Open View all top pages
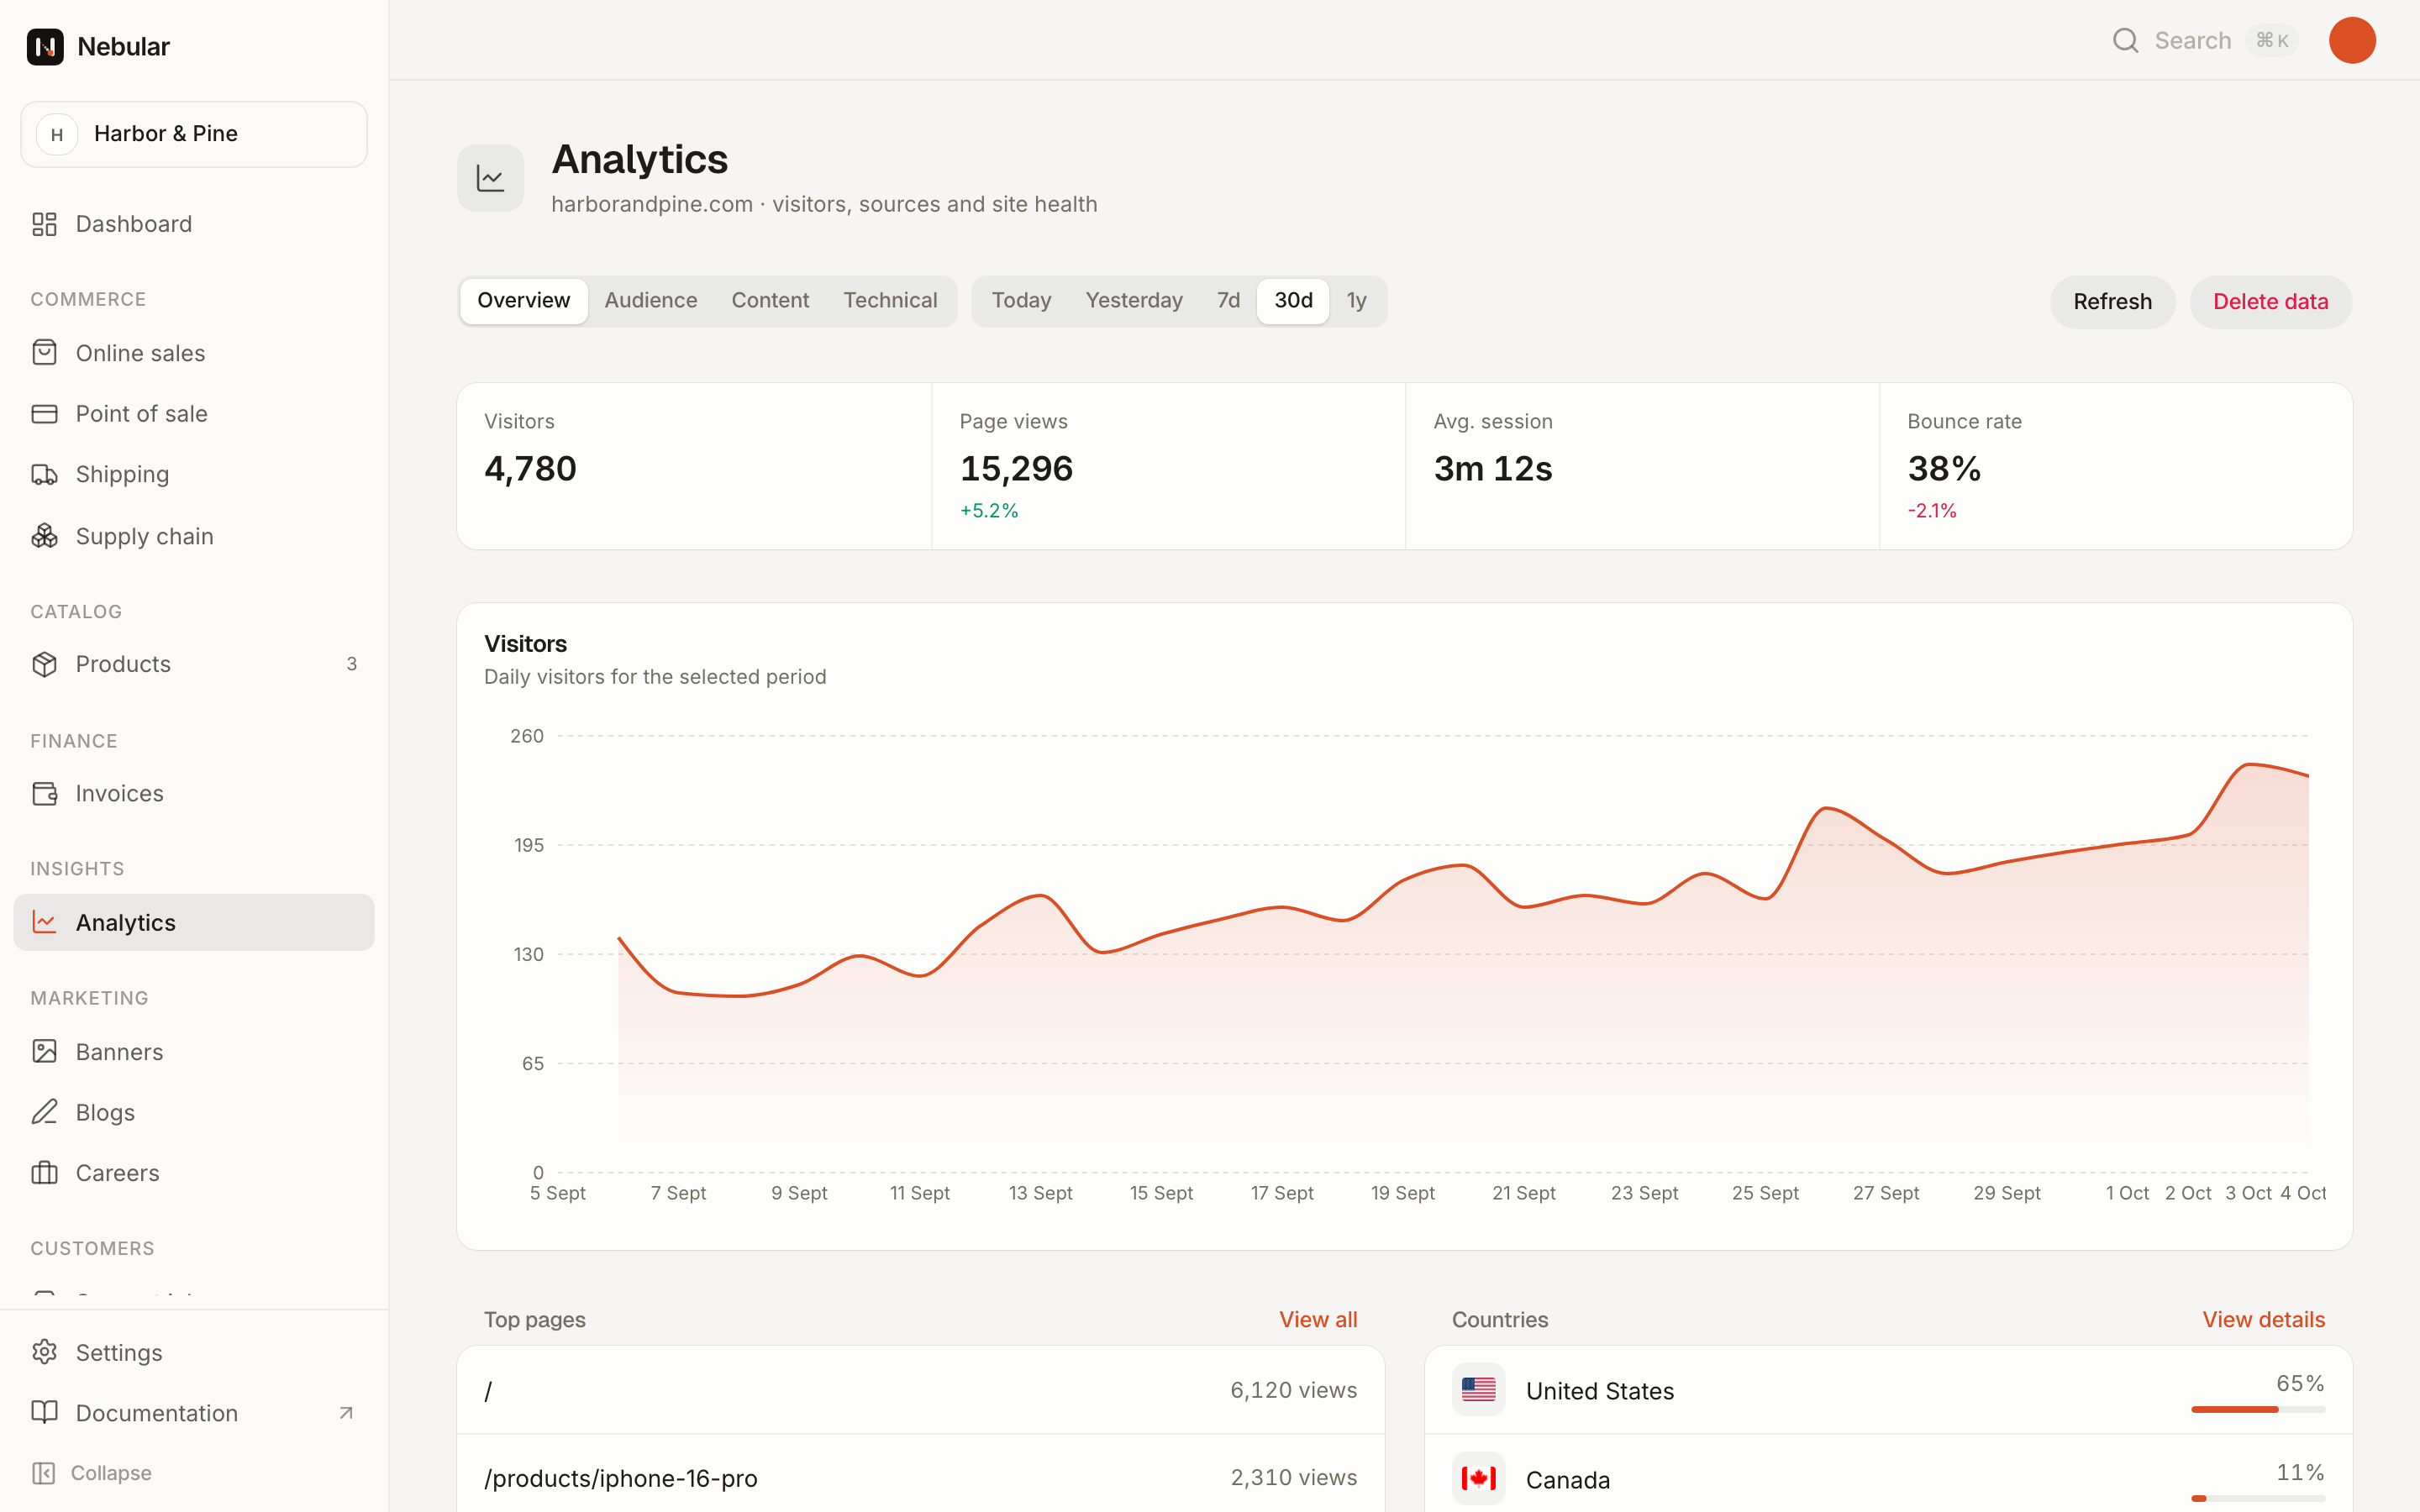2420x1512 pixels. coord(1318,1320)
